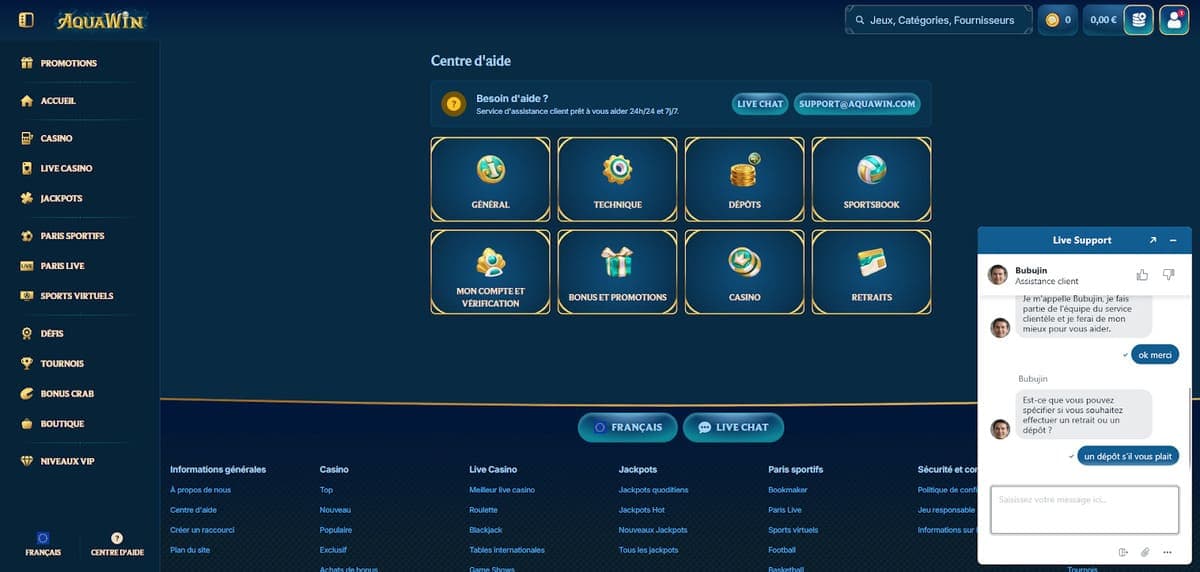Open the Technique help category tile
The image size is (1200, 572).
coord(617,179)
